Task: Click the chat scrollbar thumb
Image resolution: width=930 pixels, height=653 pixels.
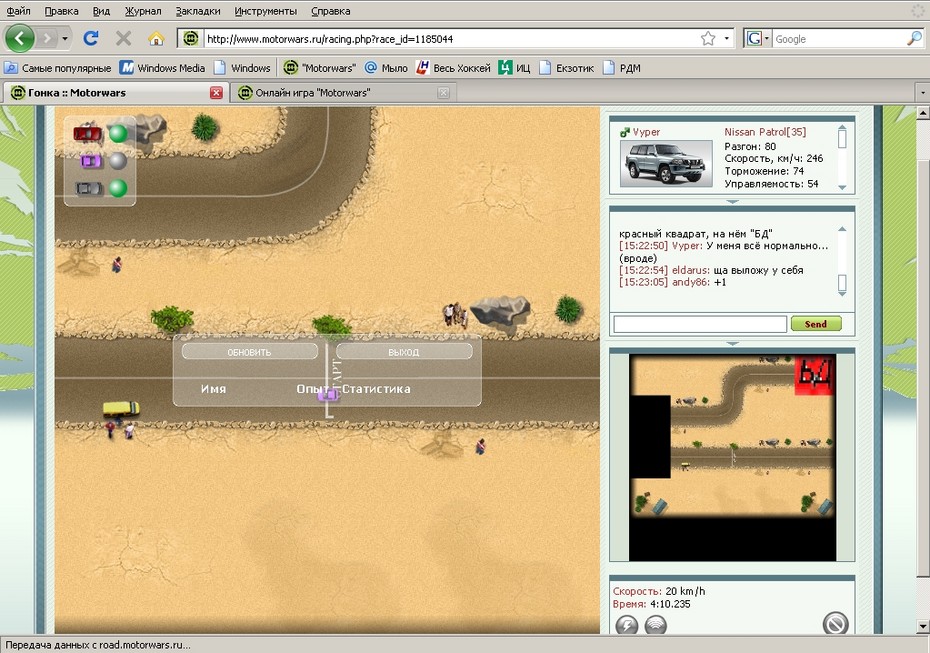Action: point(842,284)
